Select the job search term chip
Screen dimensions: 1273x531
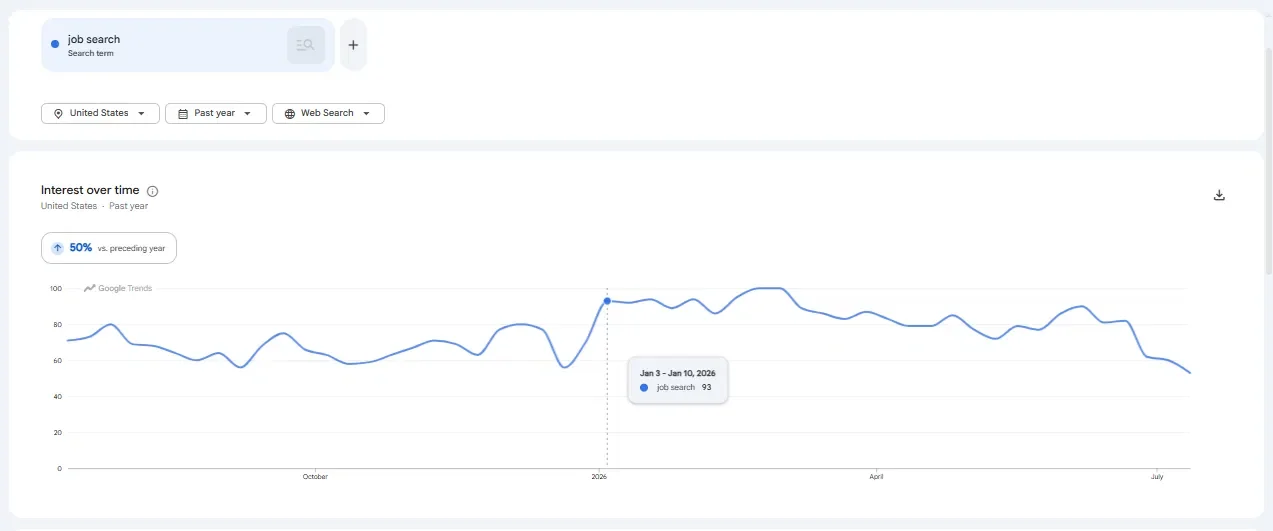point(188,45)
